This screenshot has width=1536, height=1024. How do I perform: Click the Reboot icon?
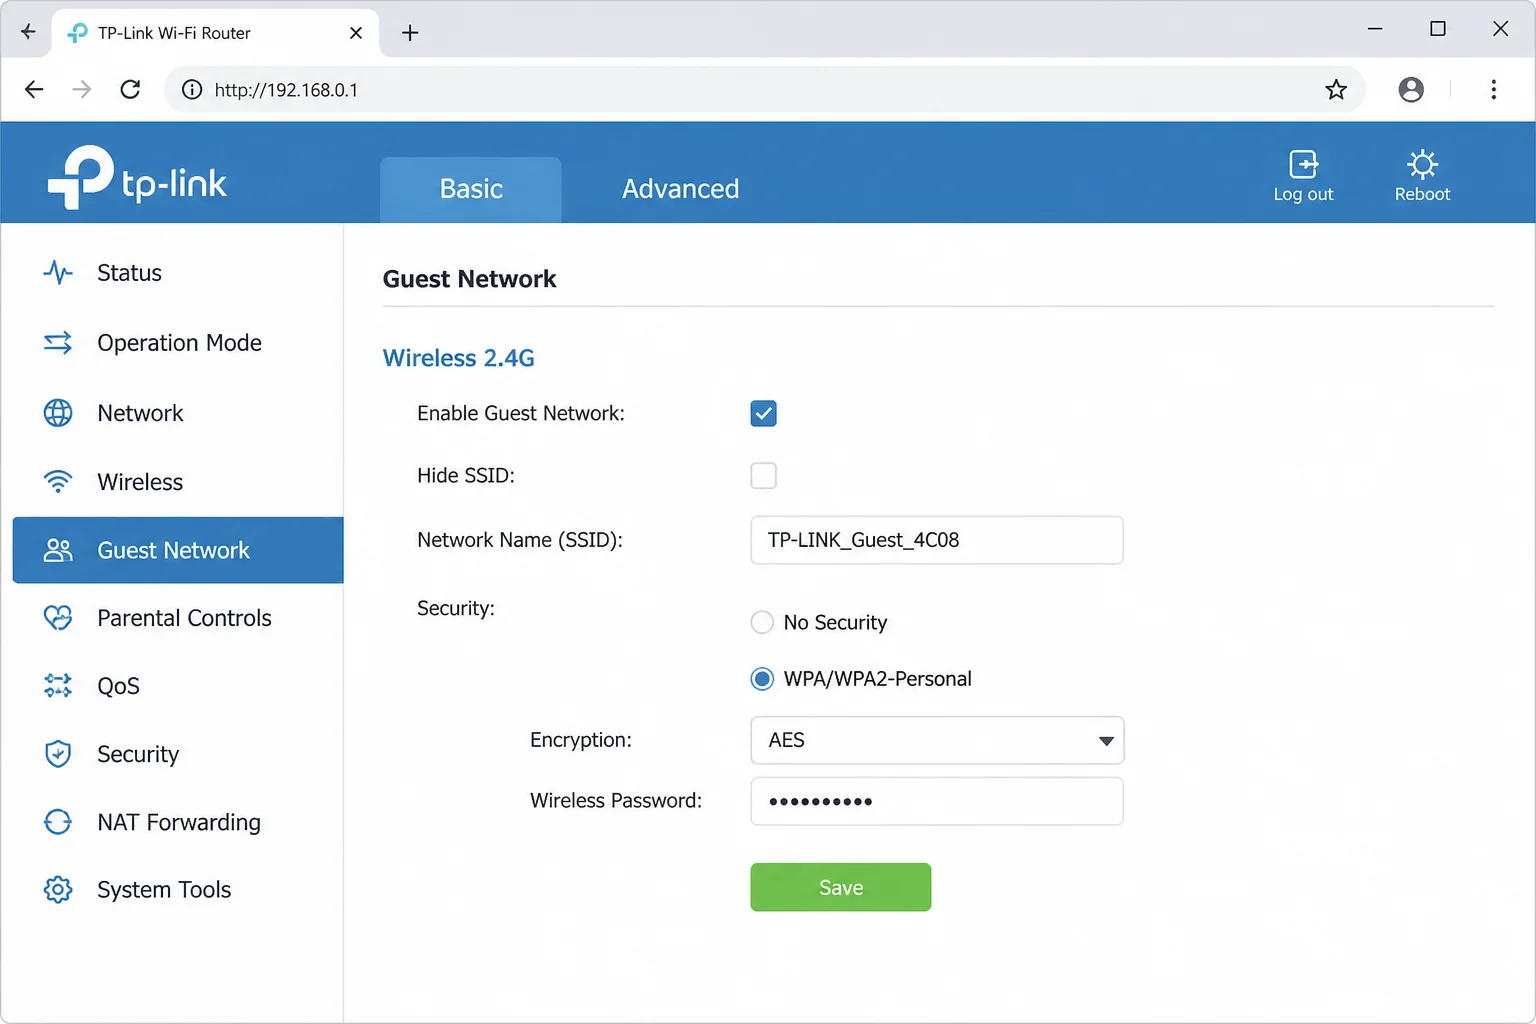[1422, 163]
